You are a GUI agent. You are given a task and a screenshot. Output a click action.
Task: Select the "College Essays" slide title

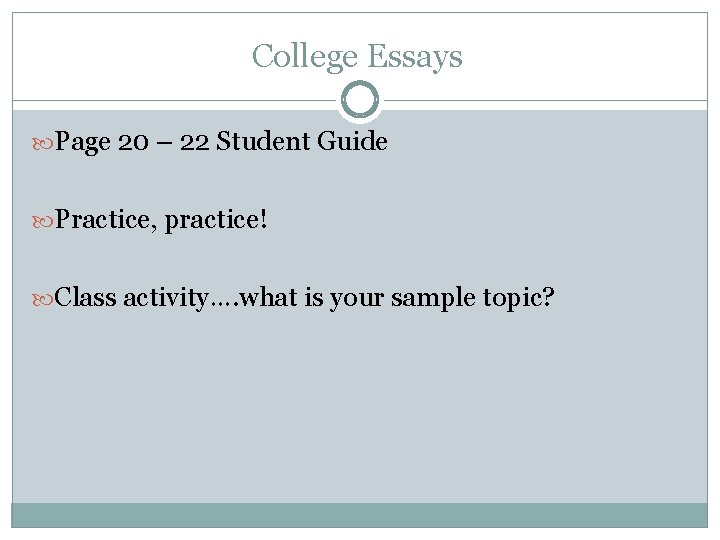[357, 56]
